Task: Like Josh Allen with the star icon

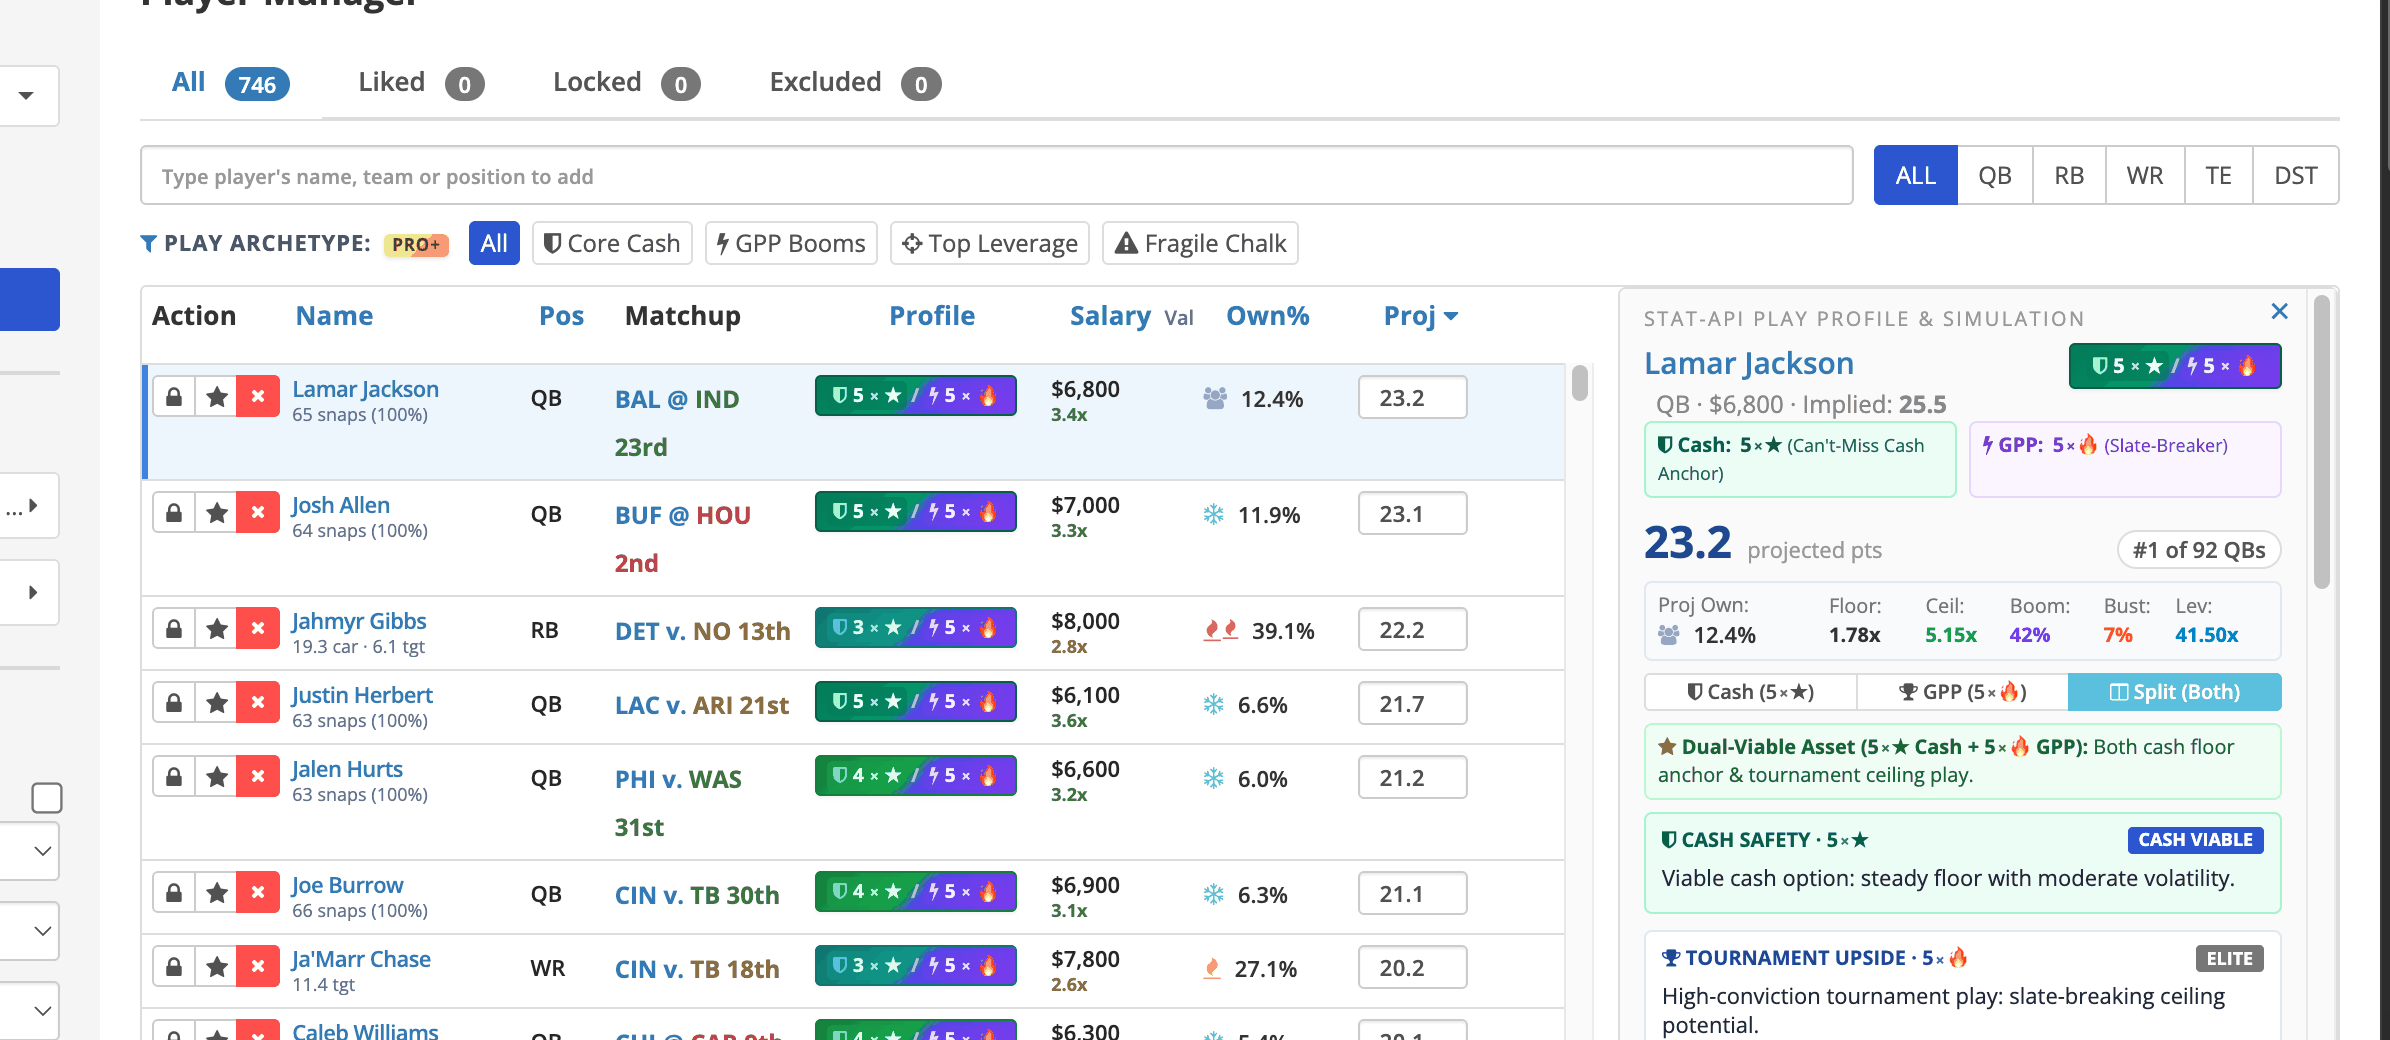Action: (216, 513)
